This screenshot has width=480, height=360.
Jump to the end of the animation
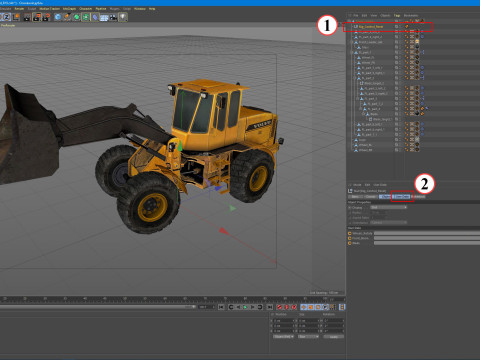point(269,307)
